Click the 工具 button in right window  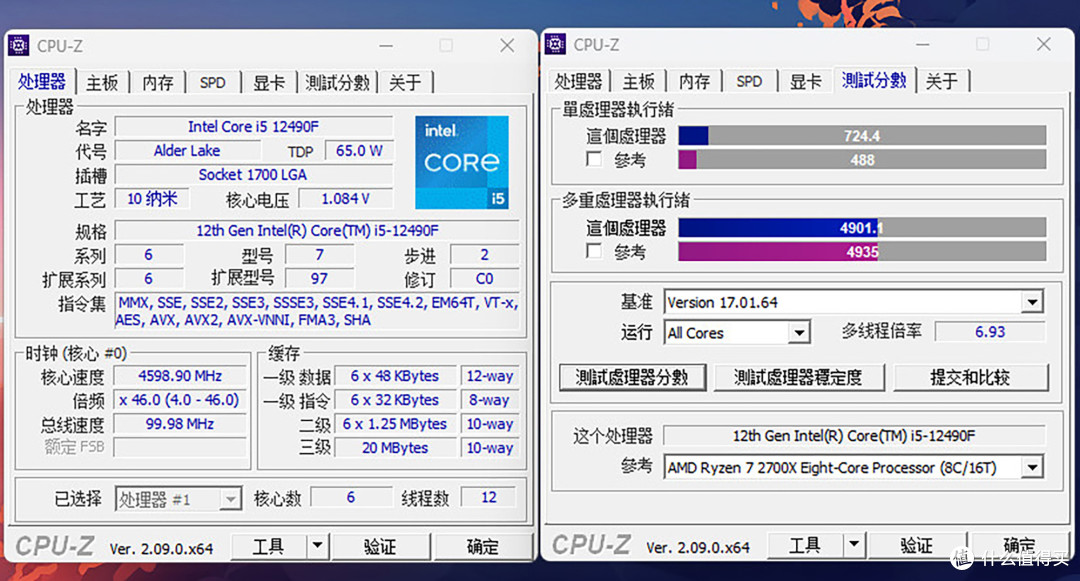[805, 545]
